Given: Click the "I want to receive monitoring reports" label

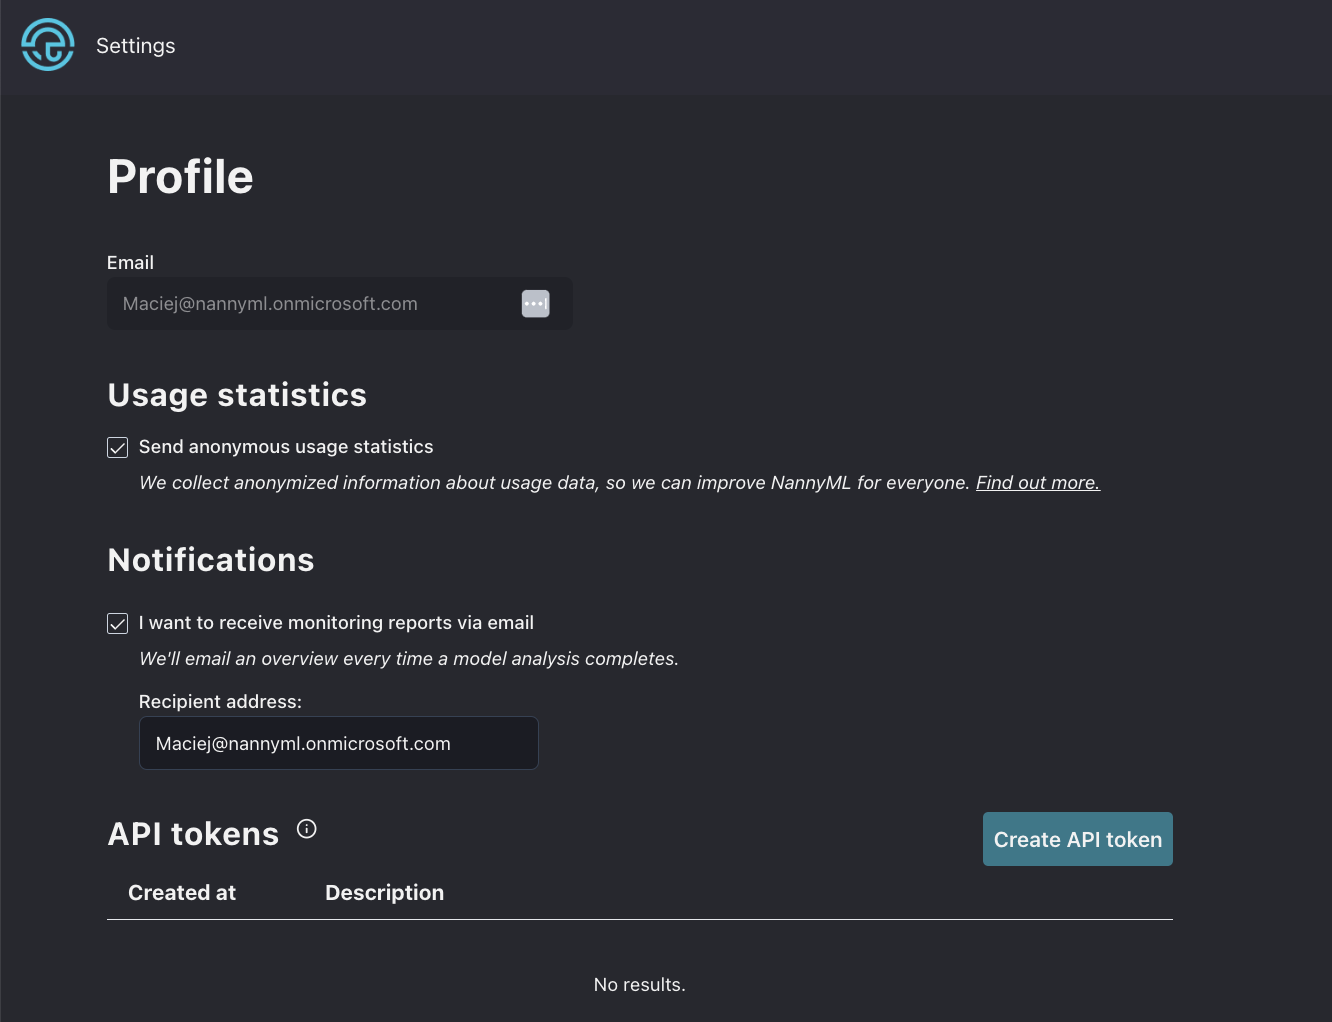Looking at the screenshot, I should (x=336, y=623).
